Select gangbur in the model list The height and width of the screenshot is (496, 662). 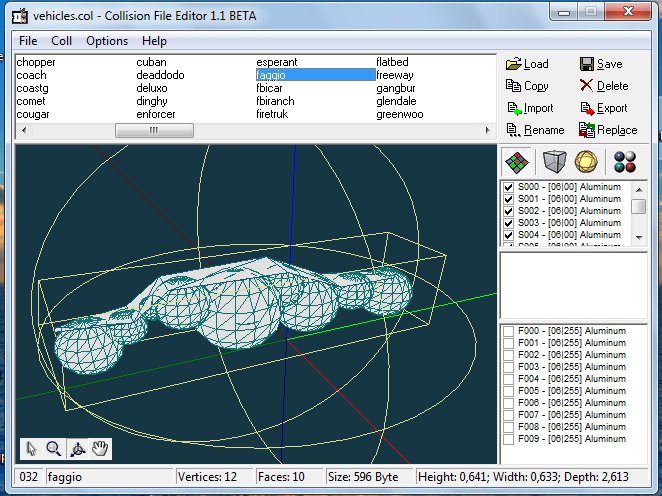click(x=396, y=88)
